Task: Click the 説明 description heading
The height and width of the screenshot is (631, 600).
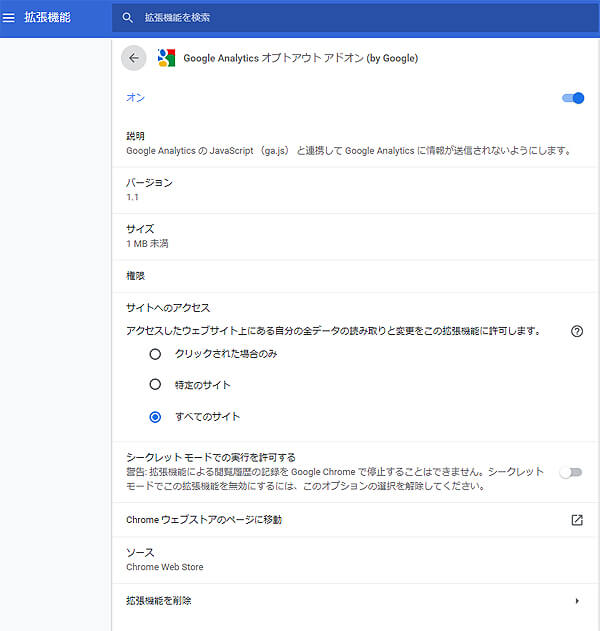Action: coord(135,136)
